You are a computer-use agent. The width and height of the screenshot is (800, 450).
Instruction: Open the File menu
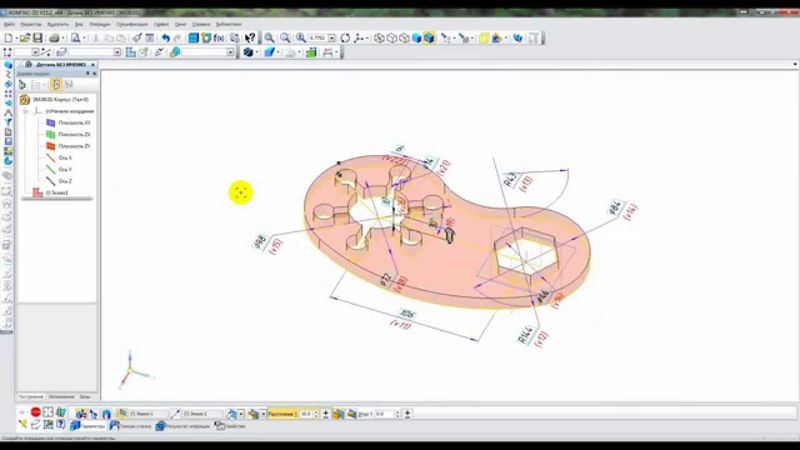(9, 24)
